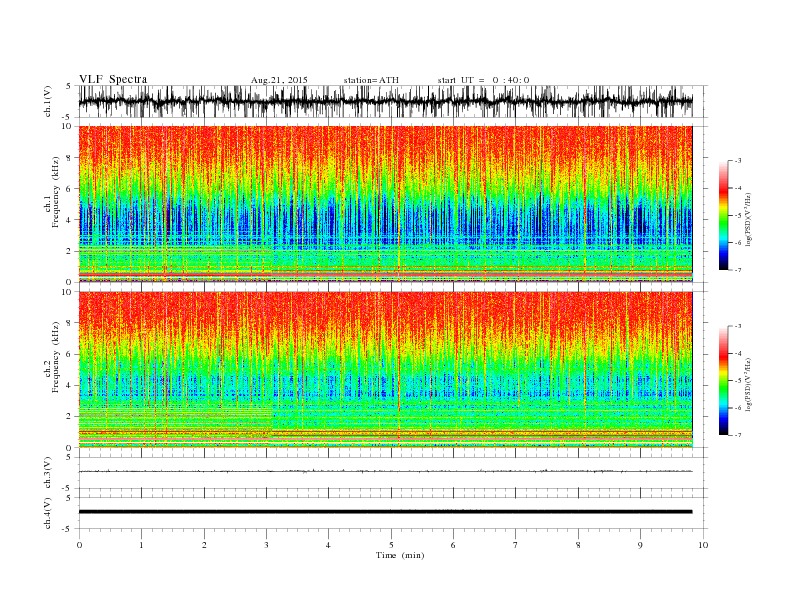Click the "-3" value on ch.1 color bar
This screenshot has height=612, width=792.
(738, 161)
